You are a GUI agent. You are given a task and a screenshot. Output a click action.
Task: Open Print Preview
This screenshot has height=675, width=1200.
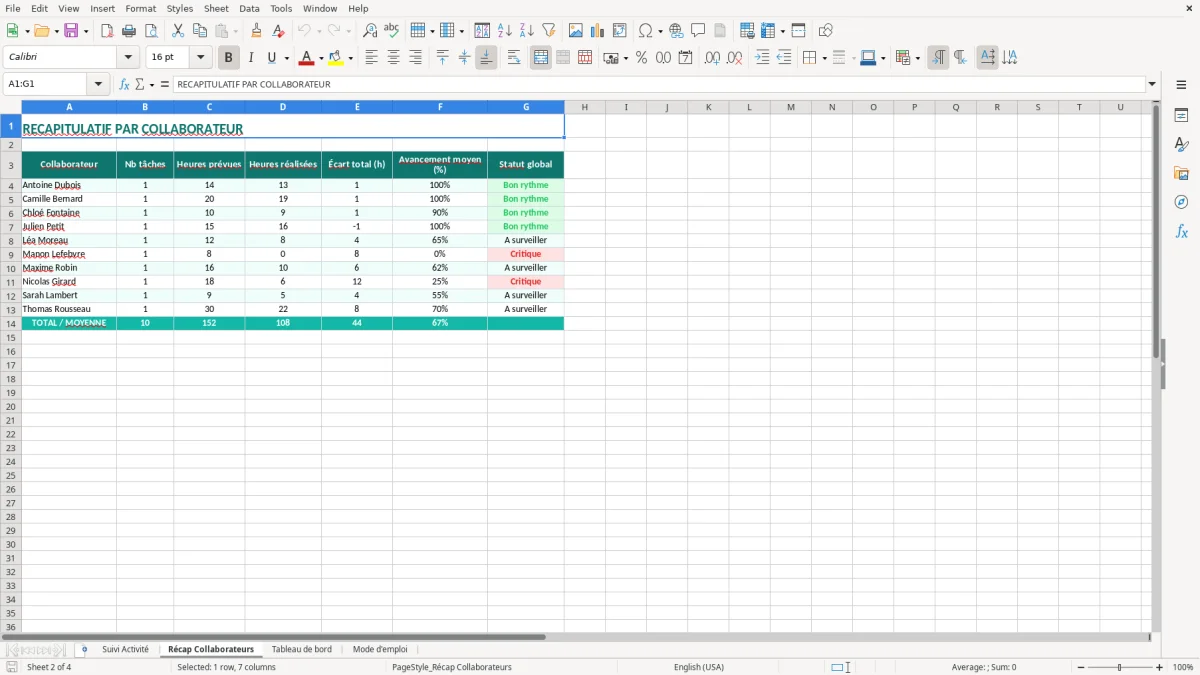[x=151, y=31]
